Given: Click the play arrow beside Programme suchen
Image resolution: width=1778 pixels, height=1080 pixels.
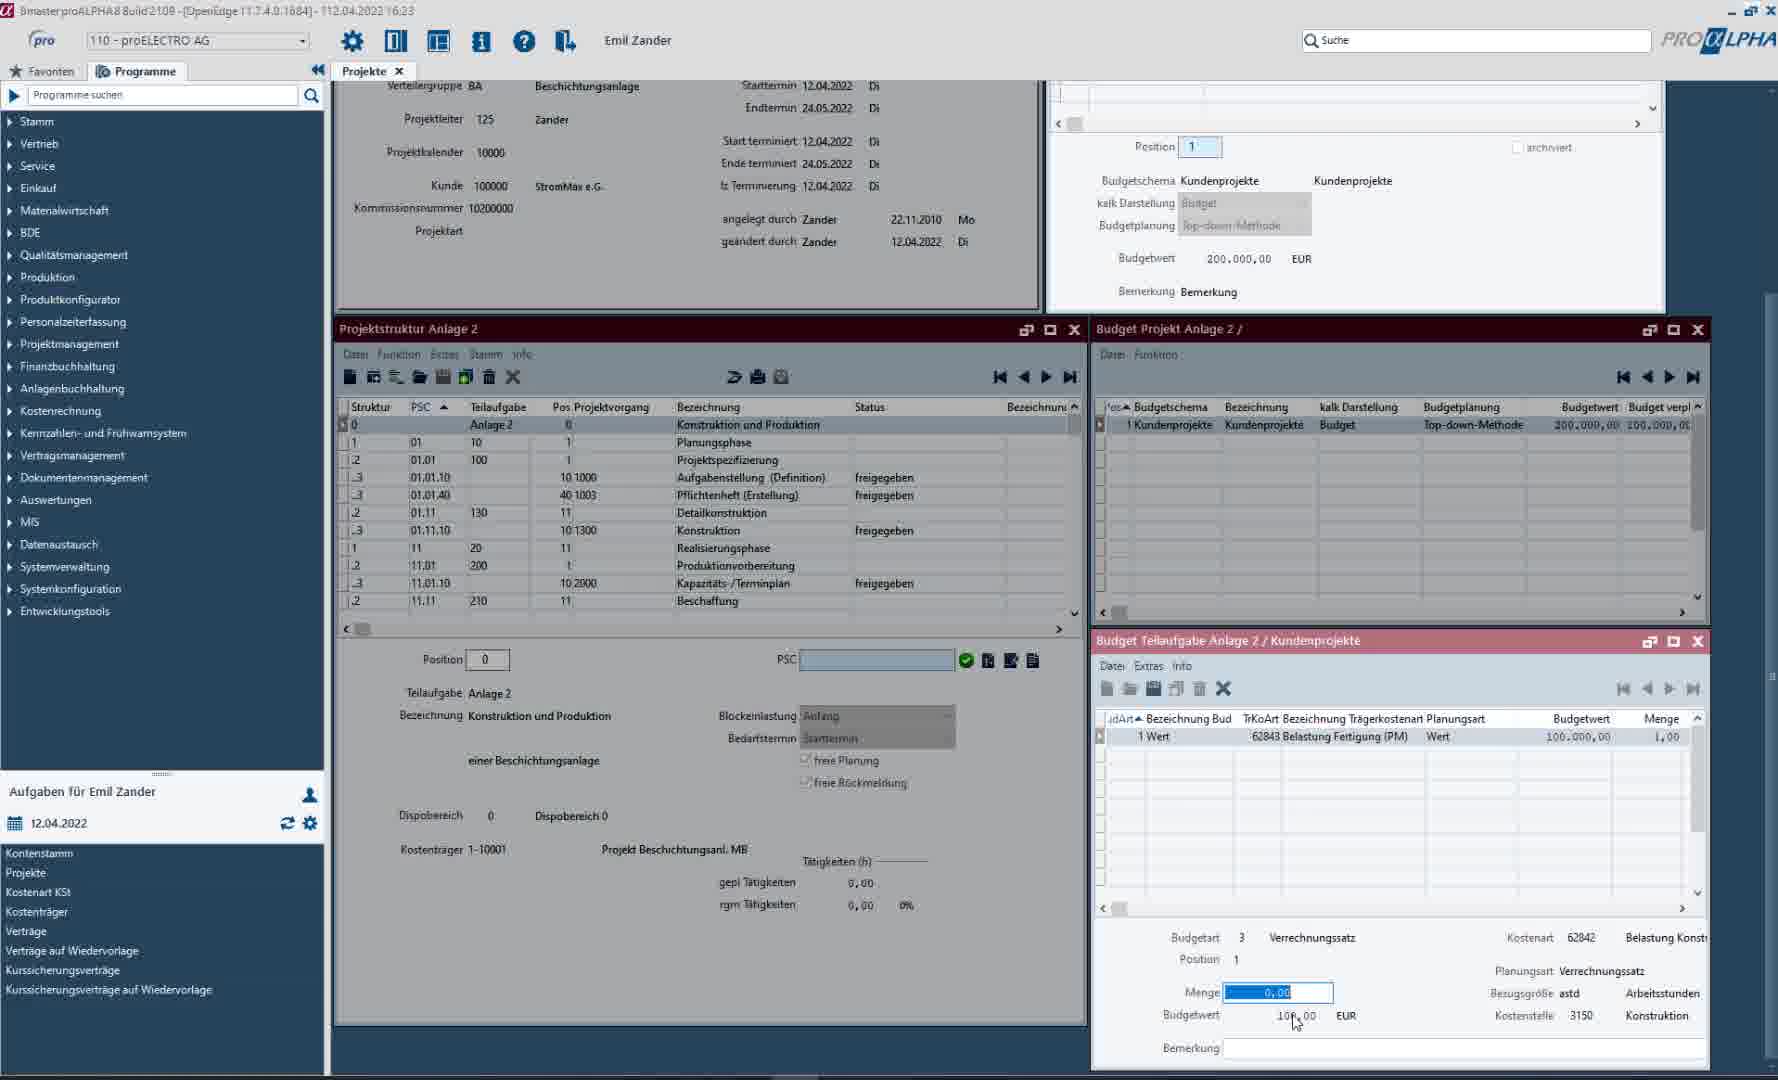Looking at the screenshot, I should pyautogui.click(x=14, y=95).
